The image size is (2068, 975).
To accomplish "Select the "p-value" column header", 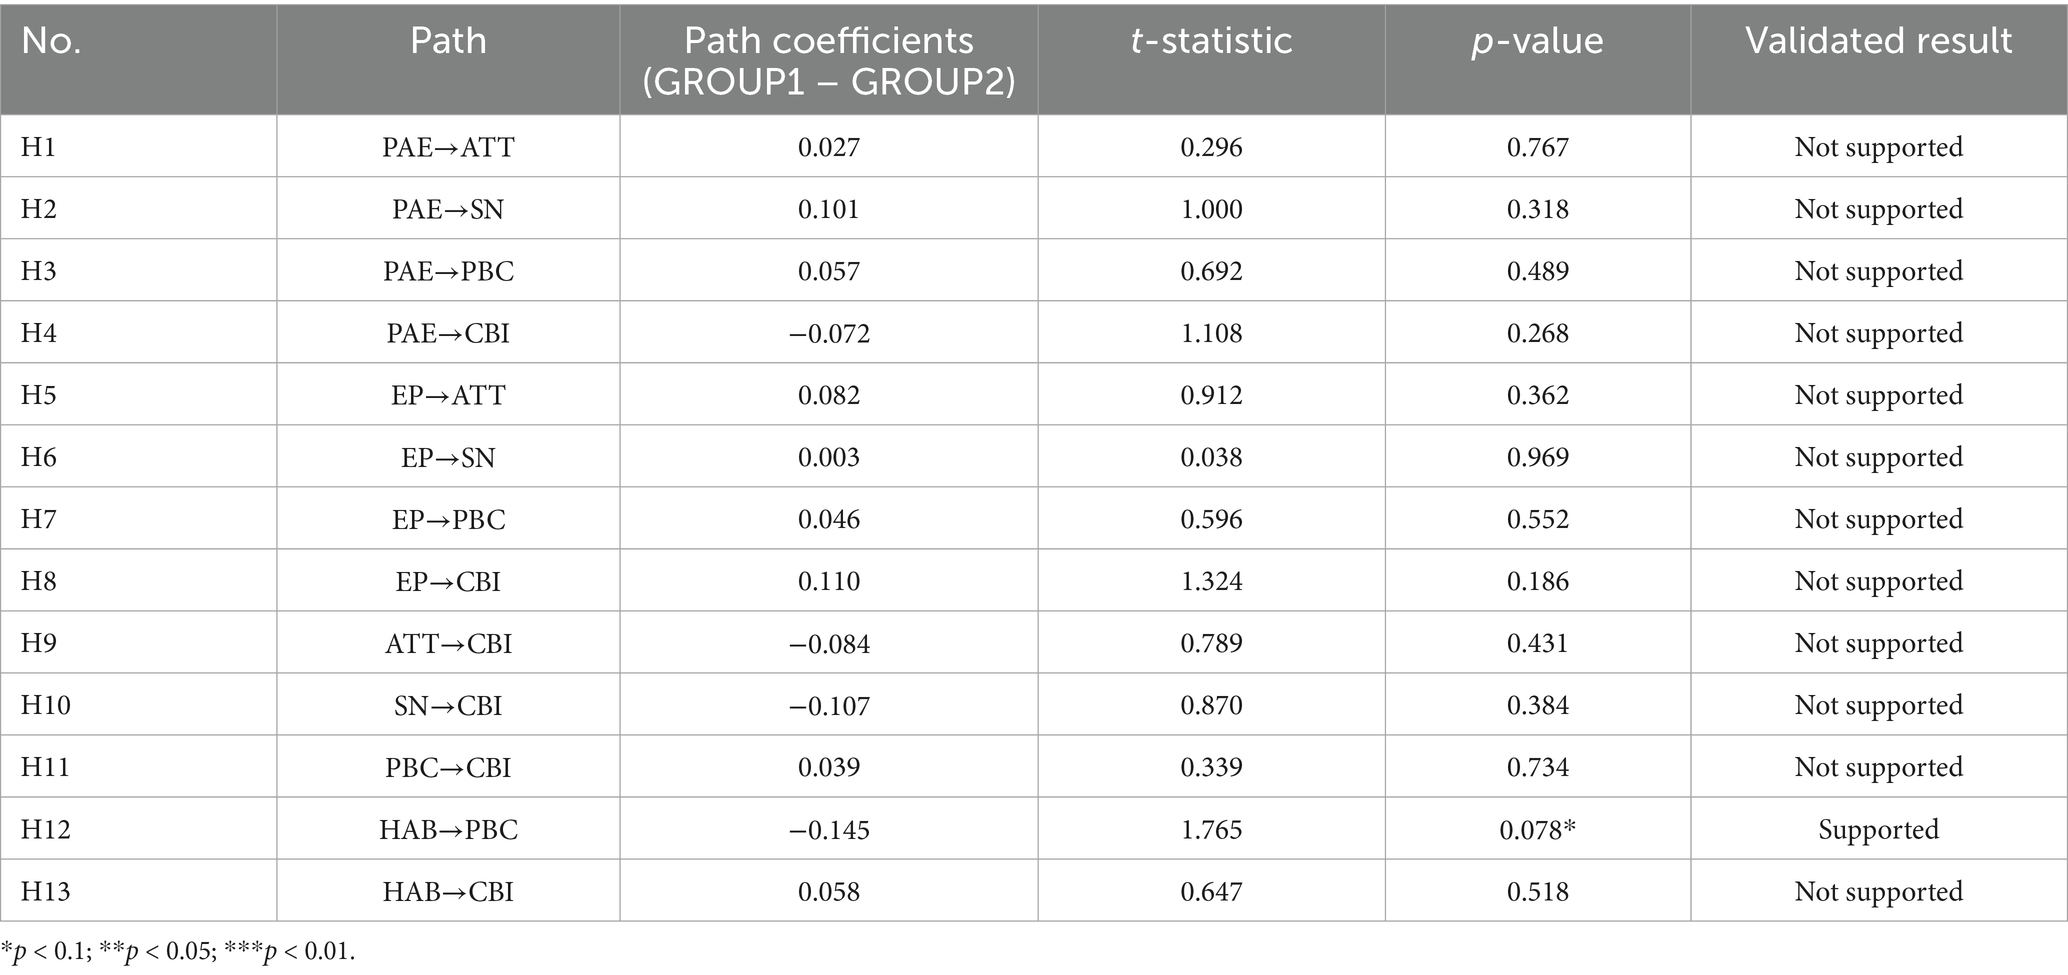I will (1537, 41).
